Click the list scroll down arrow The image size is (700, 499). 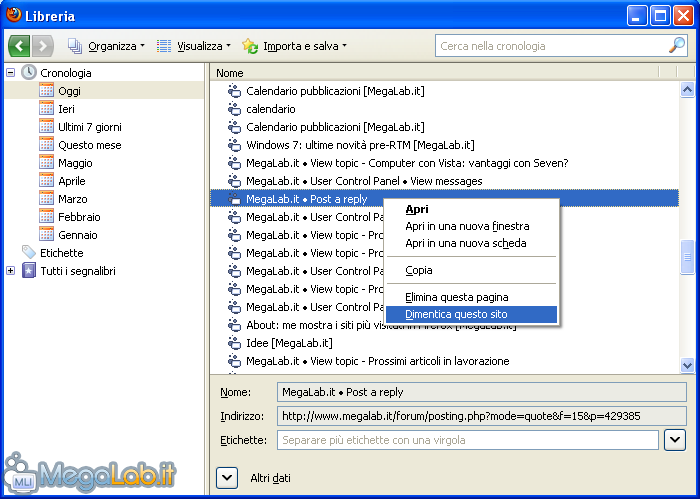click(687, 365)
